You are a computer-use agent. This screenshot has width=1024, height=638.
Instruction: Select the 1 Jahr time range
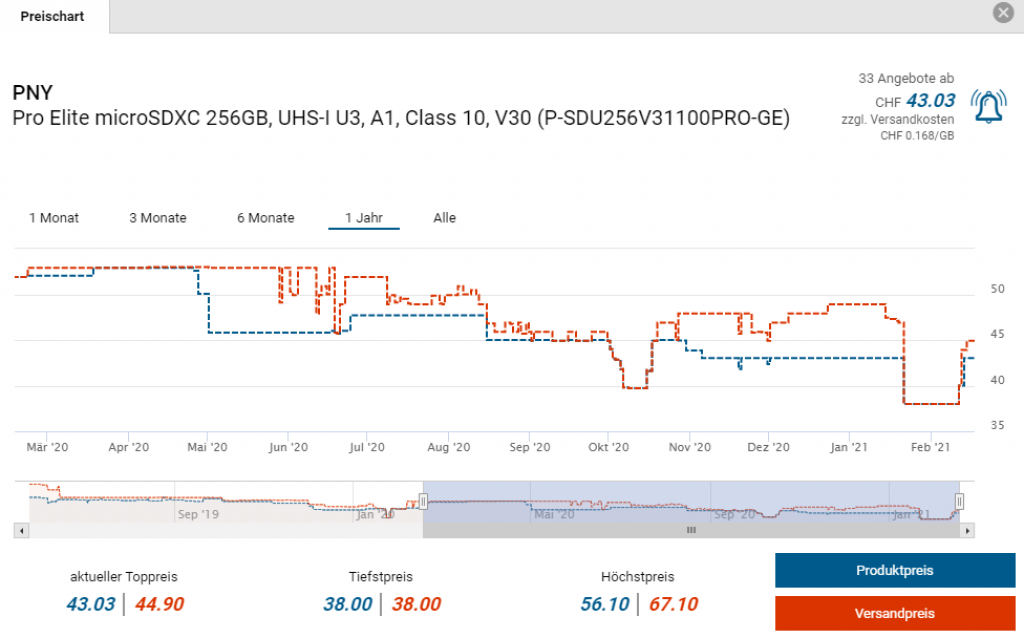[x=364, y=218]
